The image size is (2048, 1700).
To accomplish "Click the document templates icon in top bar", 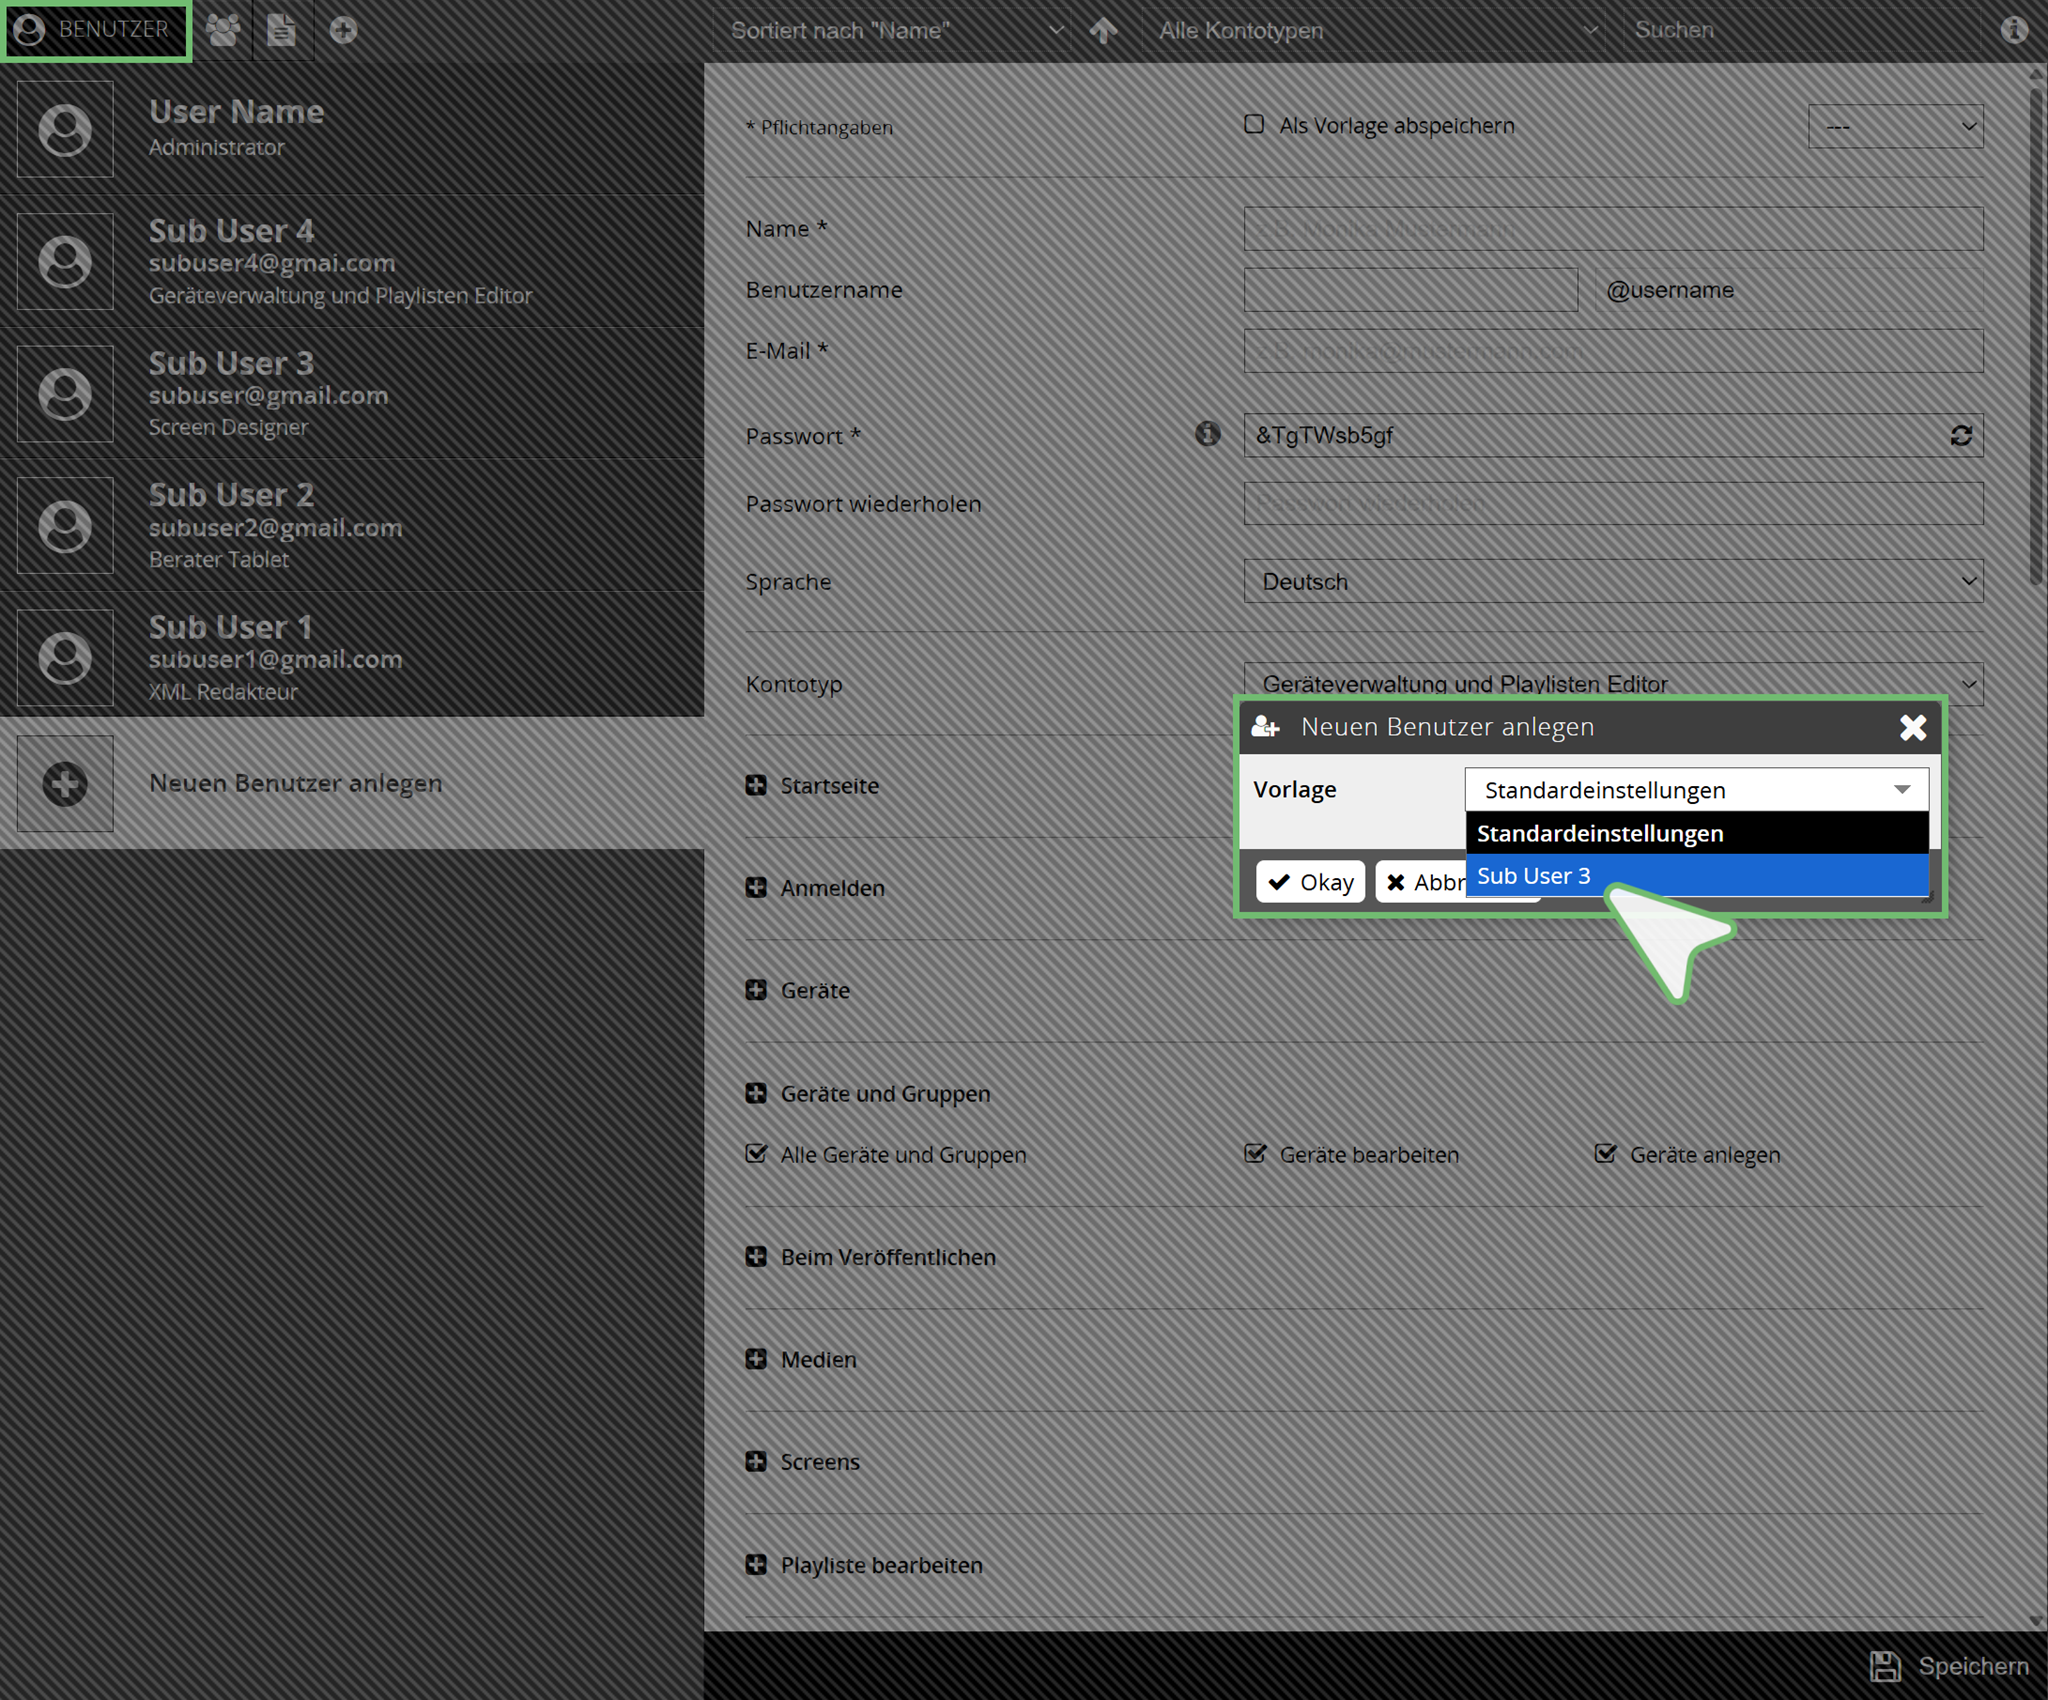I will (x=282, y=30).
